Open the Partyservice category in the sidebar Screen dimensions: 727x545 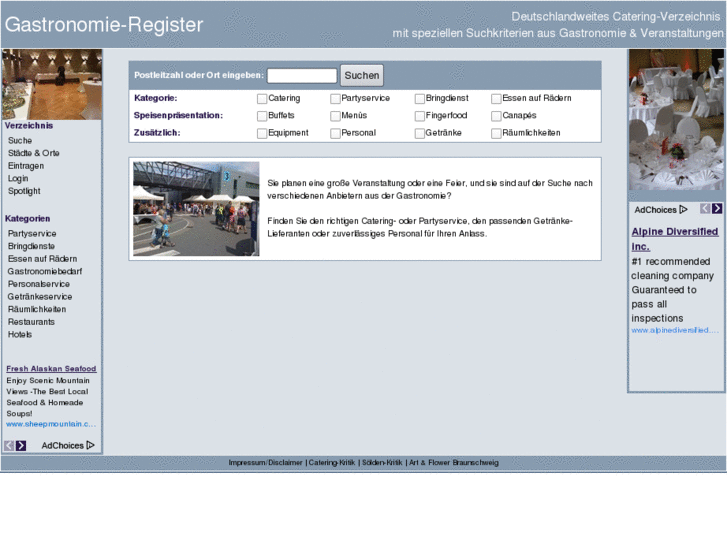coord(32,234)
